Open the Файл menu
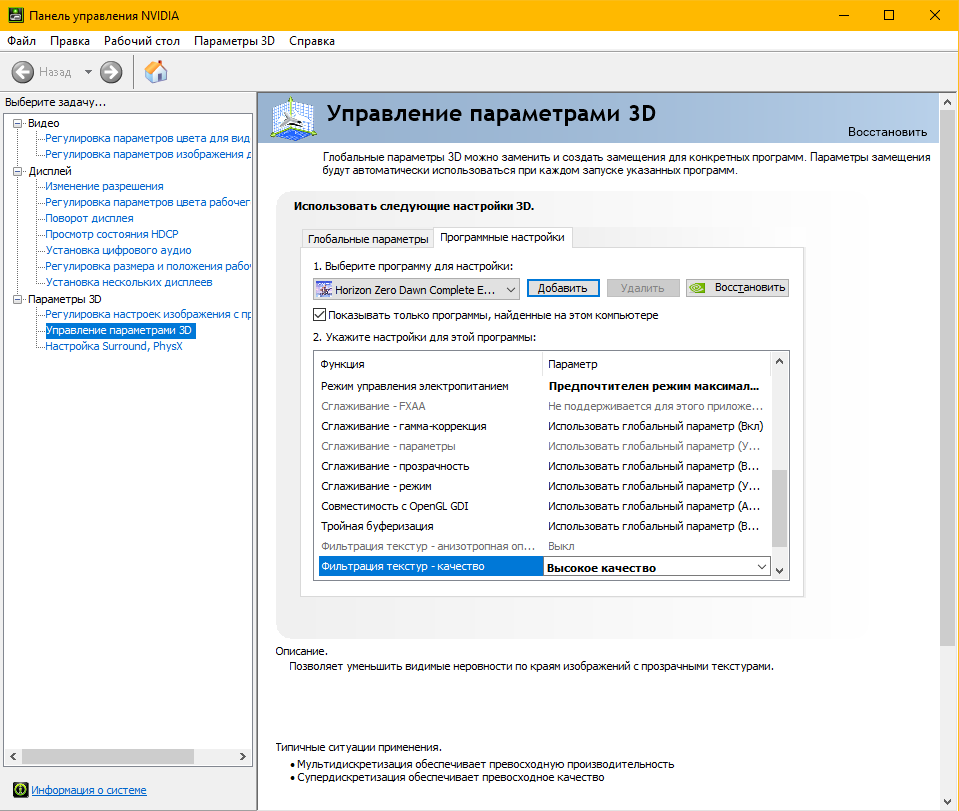The image size is (959, 811). 21,41
